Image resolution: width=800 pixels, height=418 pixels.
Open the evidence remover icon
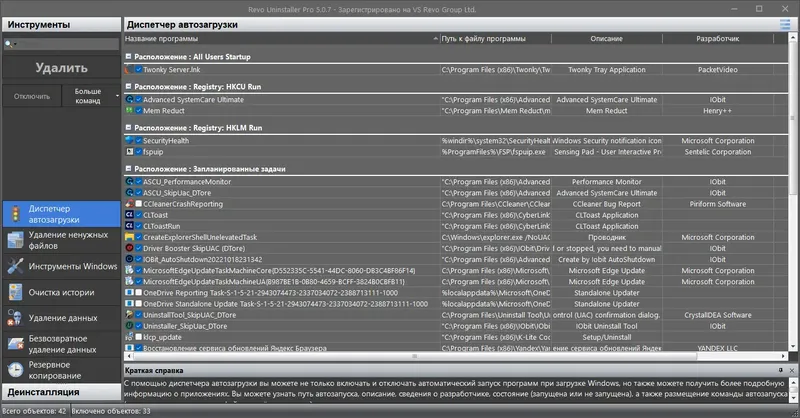click(x=15, y=317)
